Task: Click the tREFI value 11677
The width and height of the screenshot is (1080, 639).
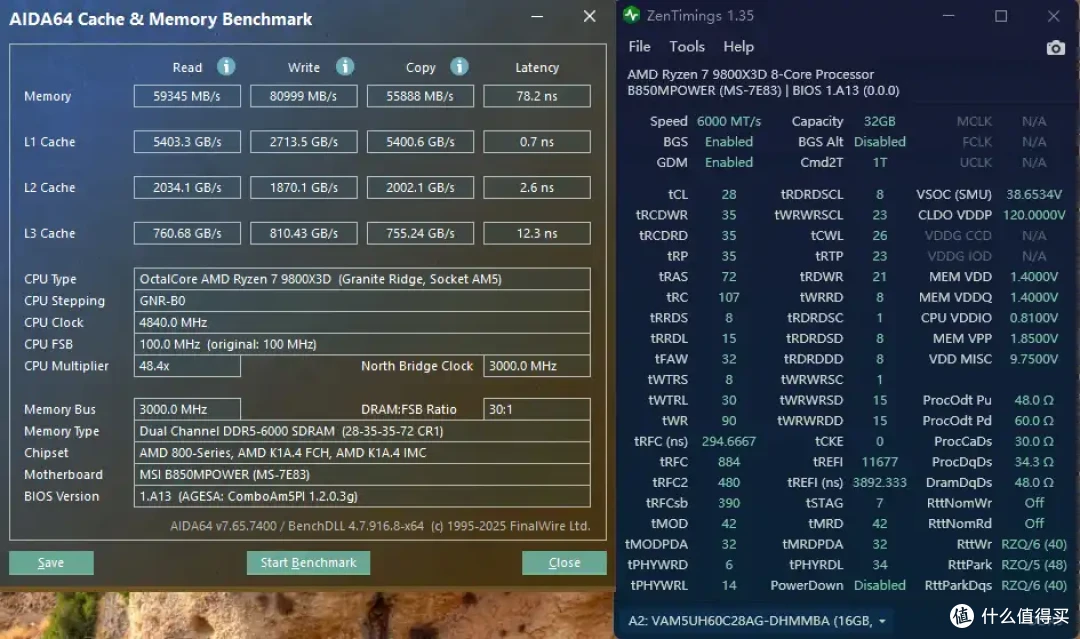Action: (x=880, y=462)
